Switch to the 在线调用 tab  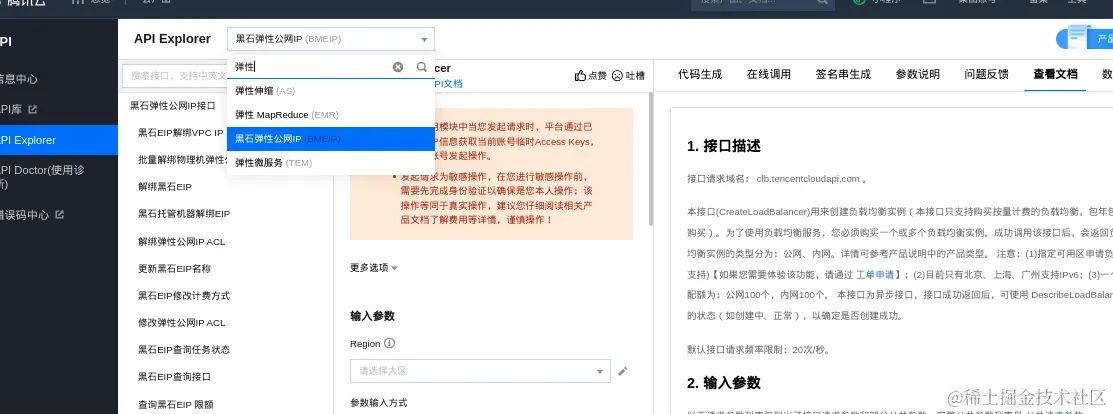(769, 74)
